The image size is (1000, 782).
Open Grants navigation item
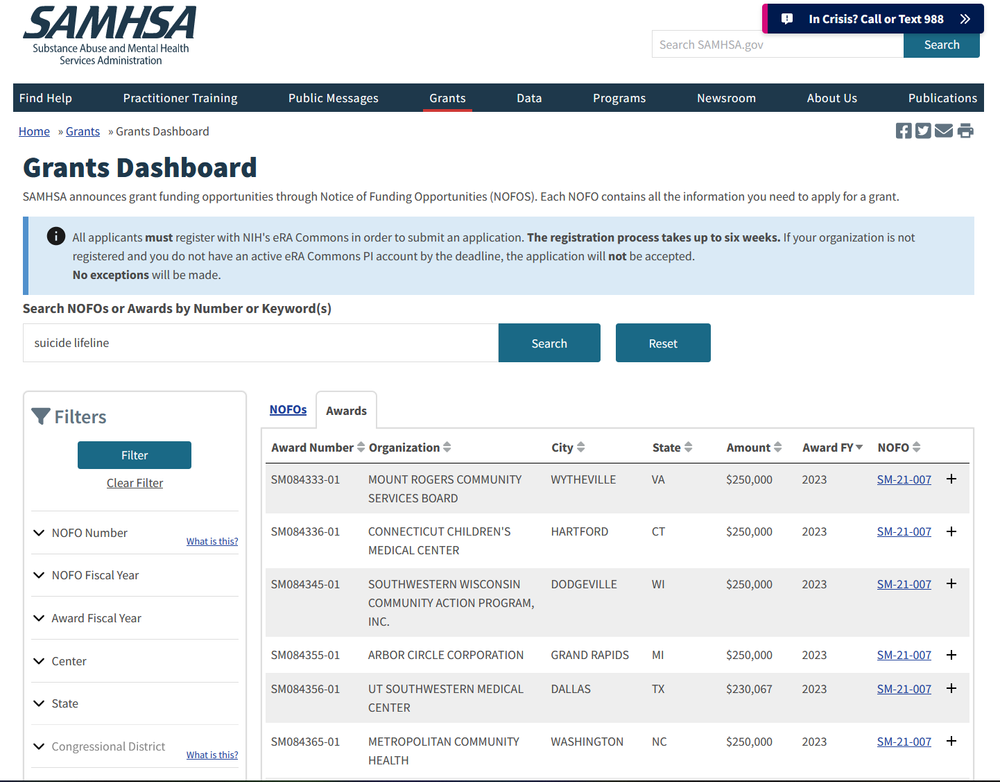point(447,98)
